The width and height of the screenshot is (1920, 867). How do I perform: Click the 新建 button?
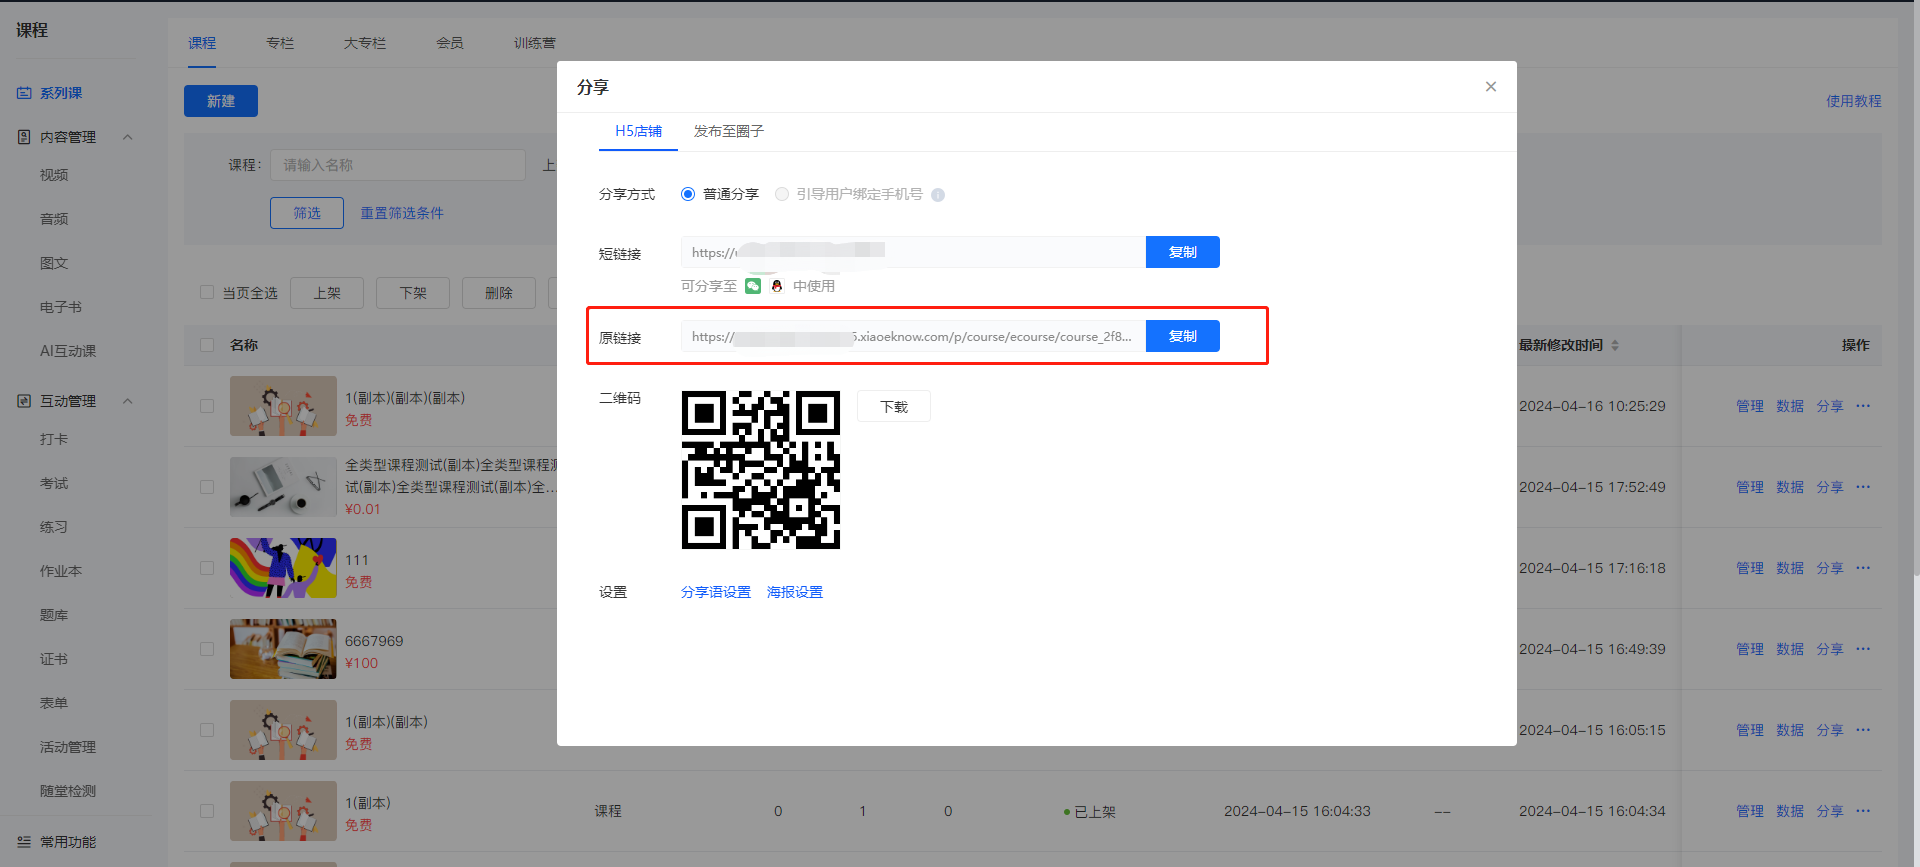coord(221,101)
